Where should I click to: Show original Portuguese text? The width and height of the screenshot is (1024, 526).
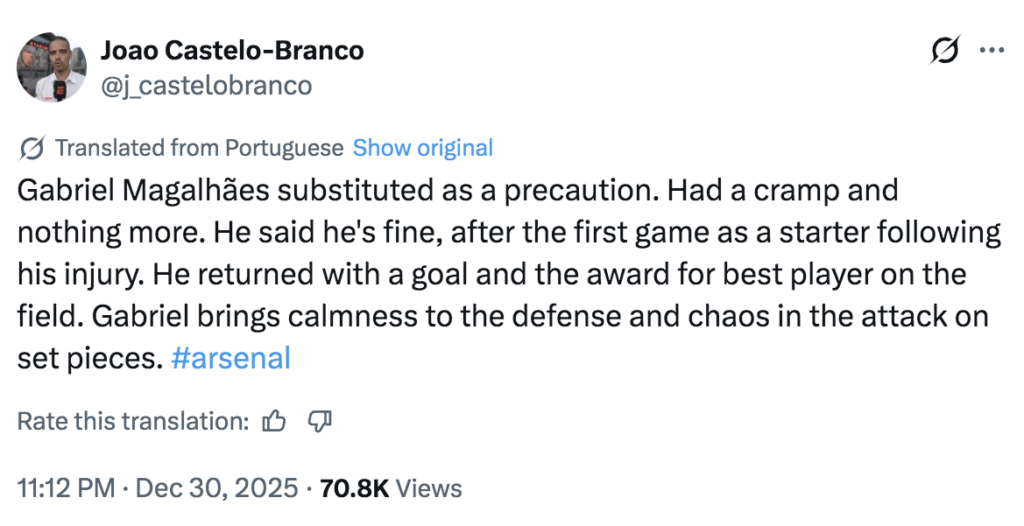click(x=422, y=149)
